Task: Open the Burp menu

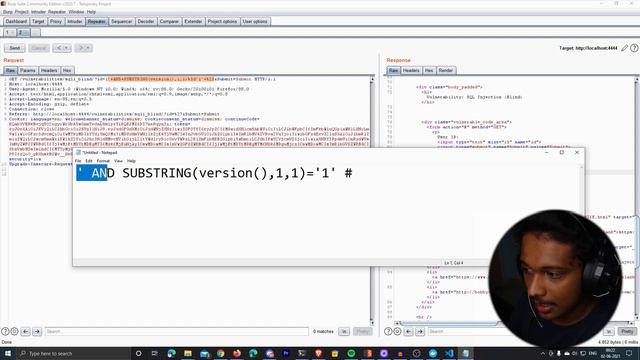Action: (7, 12)
